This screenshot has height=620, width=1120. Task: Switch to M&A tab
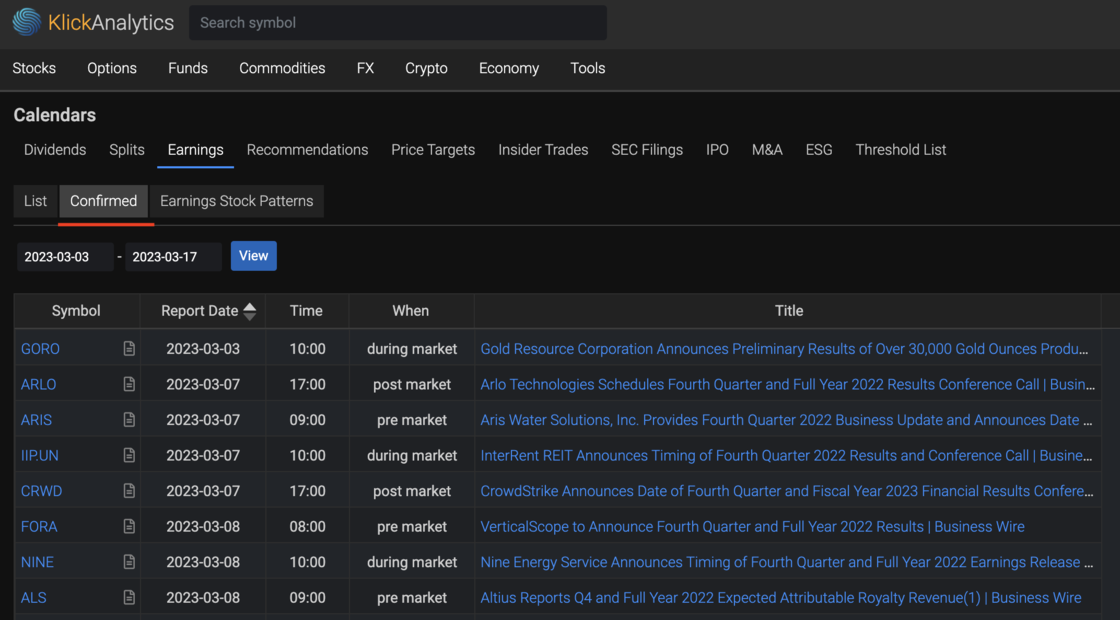click(767, 150)
